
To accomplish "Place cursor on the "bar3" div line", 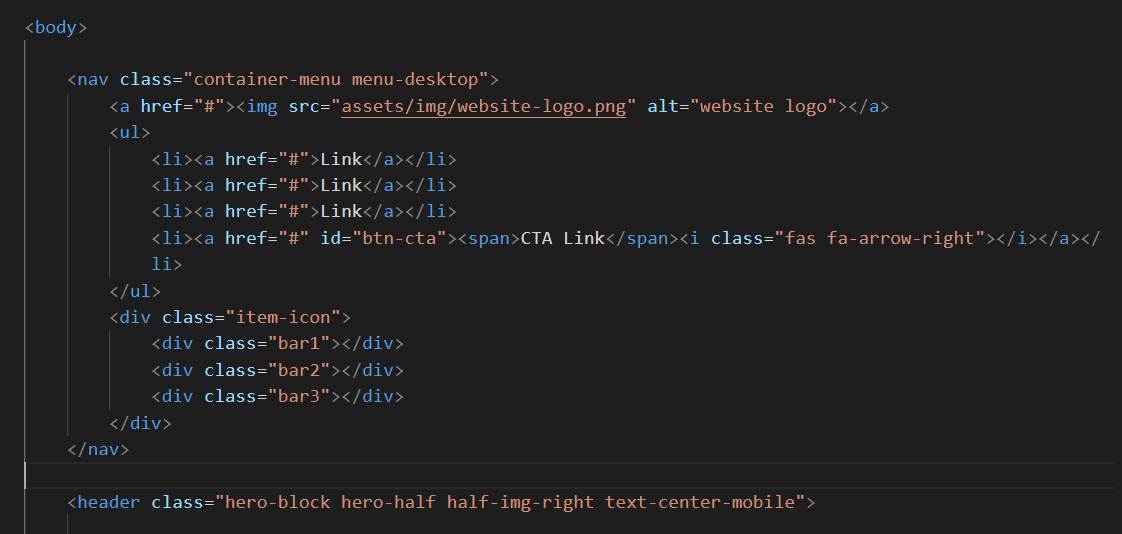I will click(278, 397).
